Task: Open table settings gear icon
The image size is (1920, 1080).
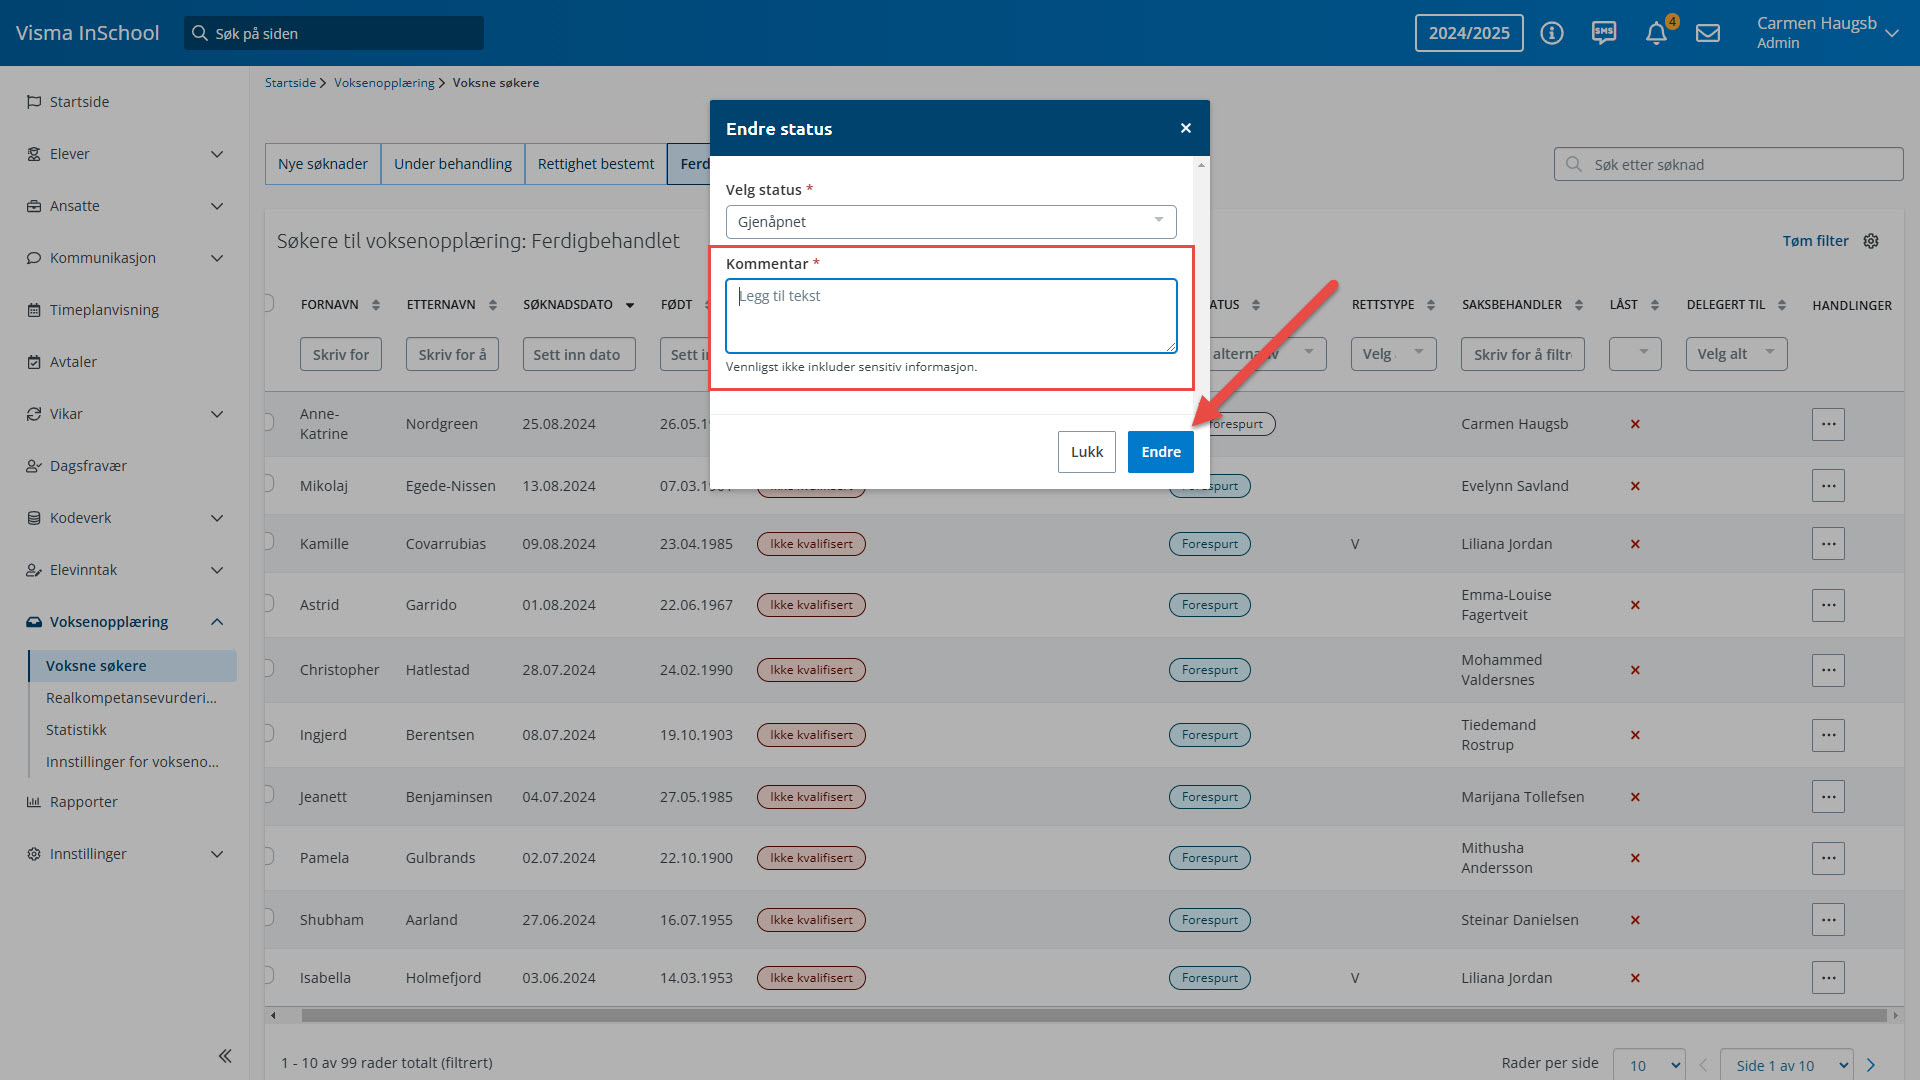Action: (1871, 241)
